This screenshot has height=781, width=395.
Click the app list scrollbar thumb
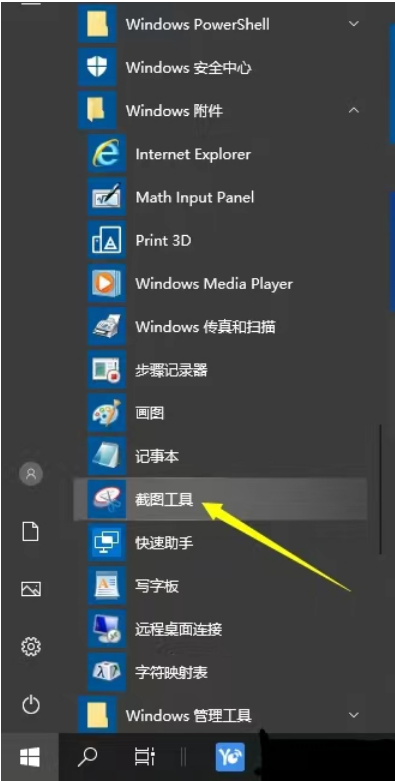(x=380, y=489)
